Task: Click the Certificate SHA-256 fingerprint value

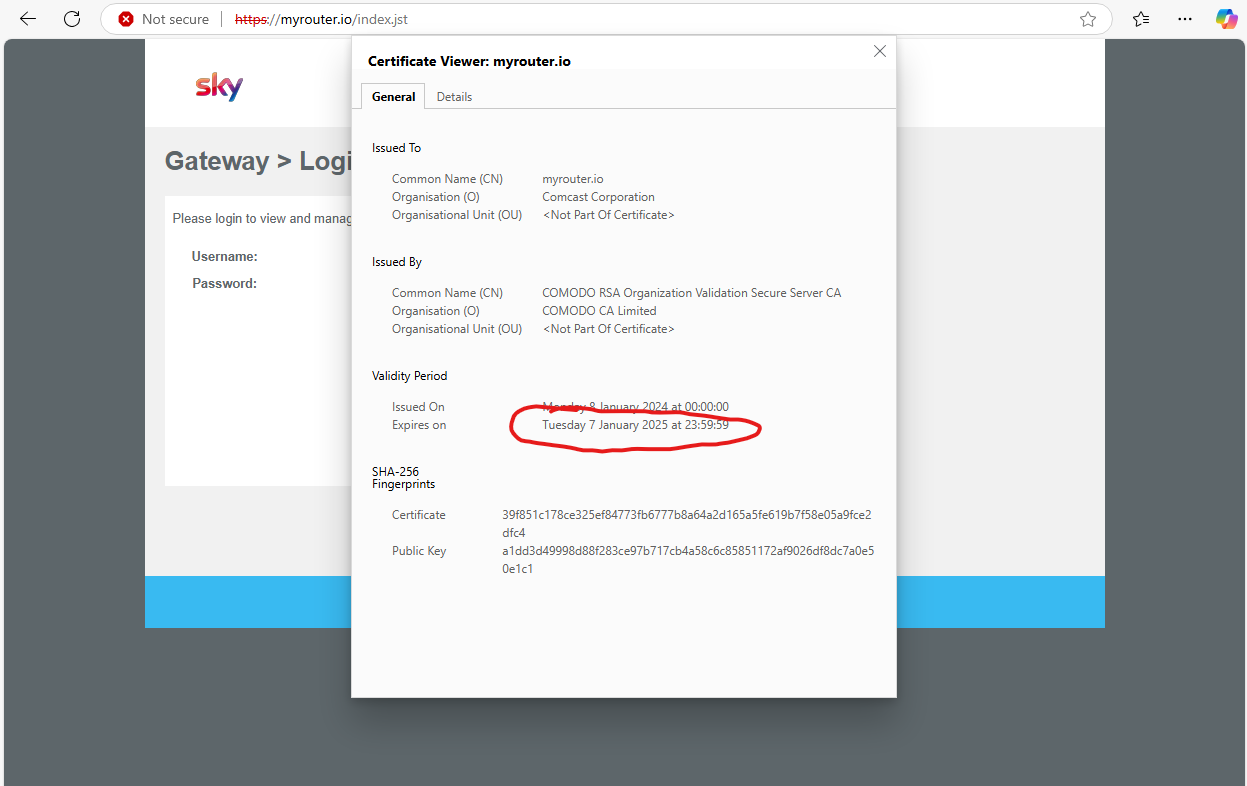Action: pyautogui.click(x=686, y=516)
